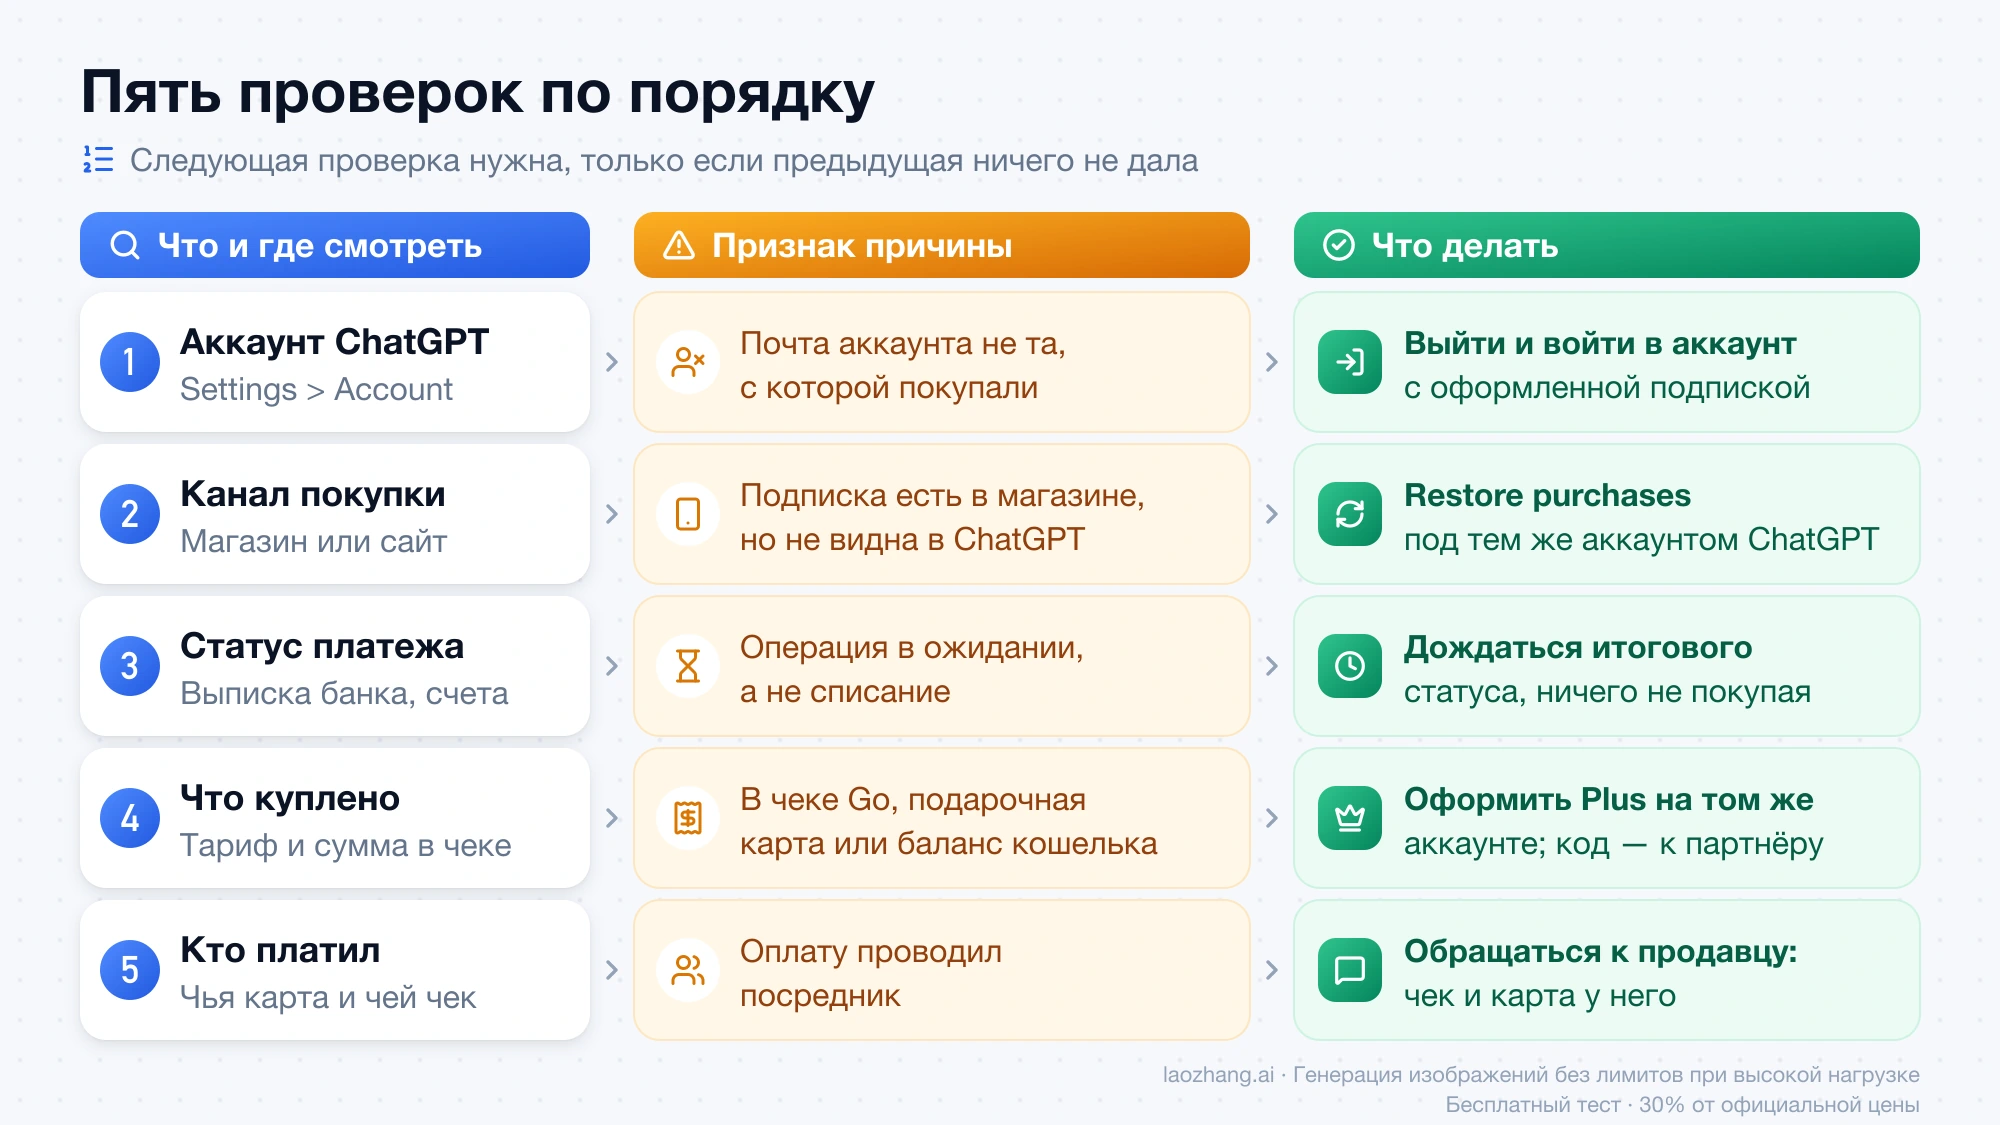Click the 'Бесплатный тест · 30% от официальной цены' footer line
2000x1125 pixels.
tap(1682, 1105)
